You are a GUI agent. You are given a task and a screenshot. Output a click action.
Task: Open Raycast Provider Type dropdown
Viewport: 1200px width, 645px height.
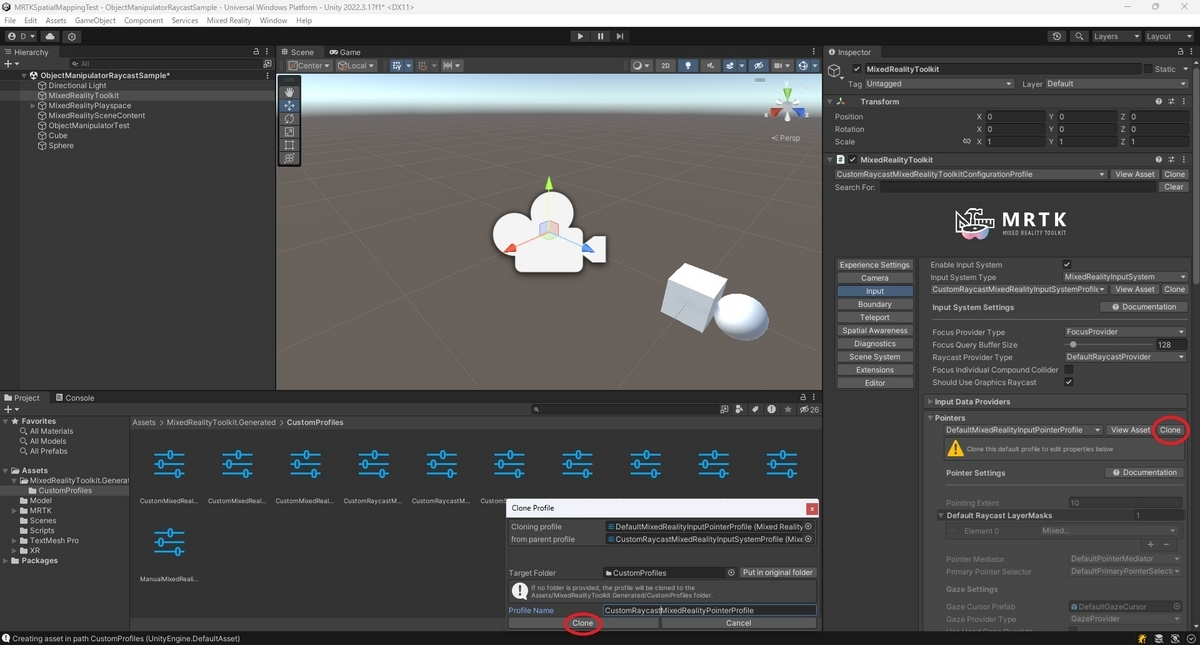(x=1125, y=357)
